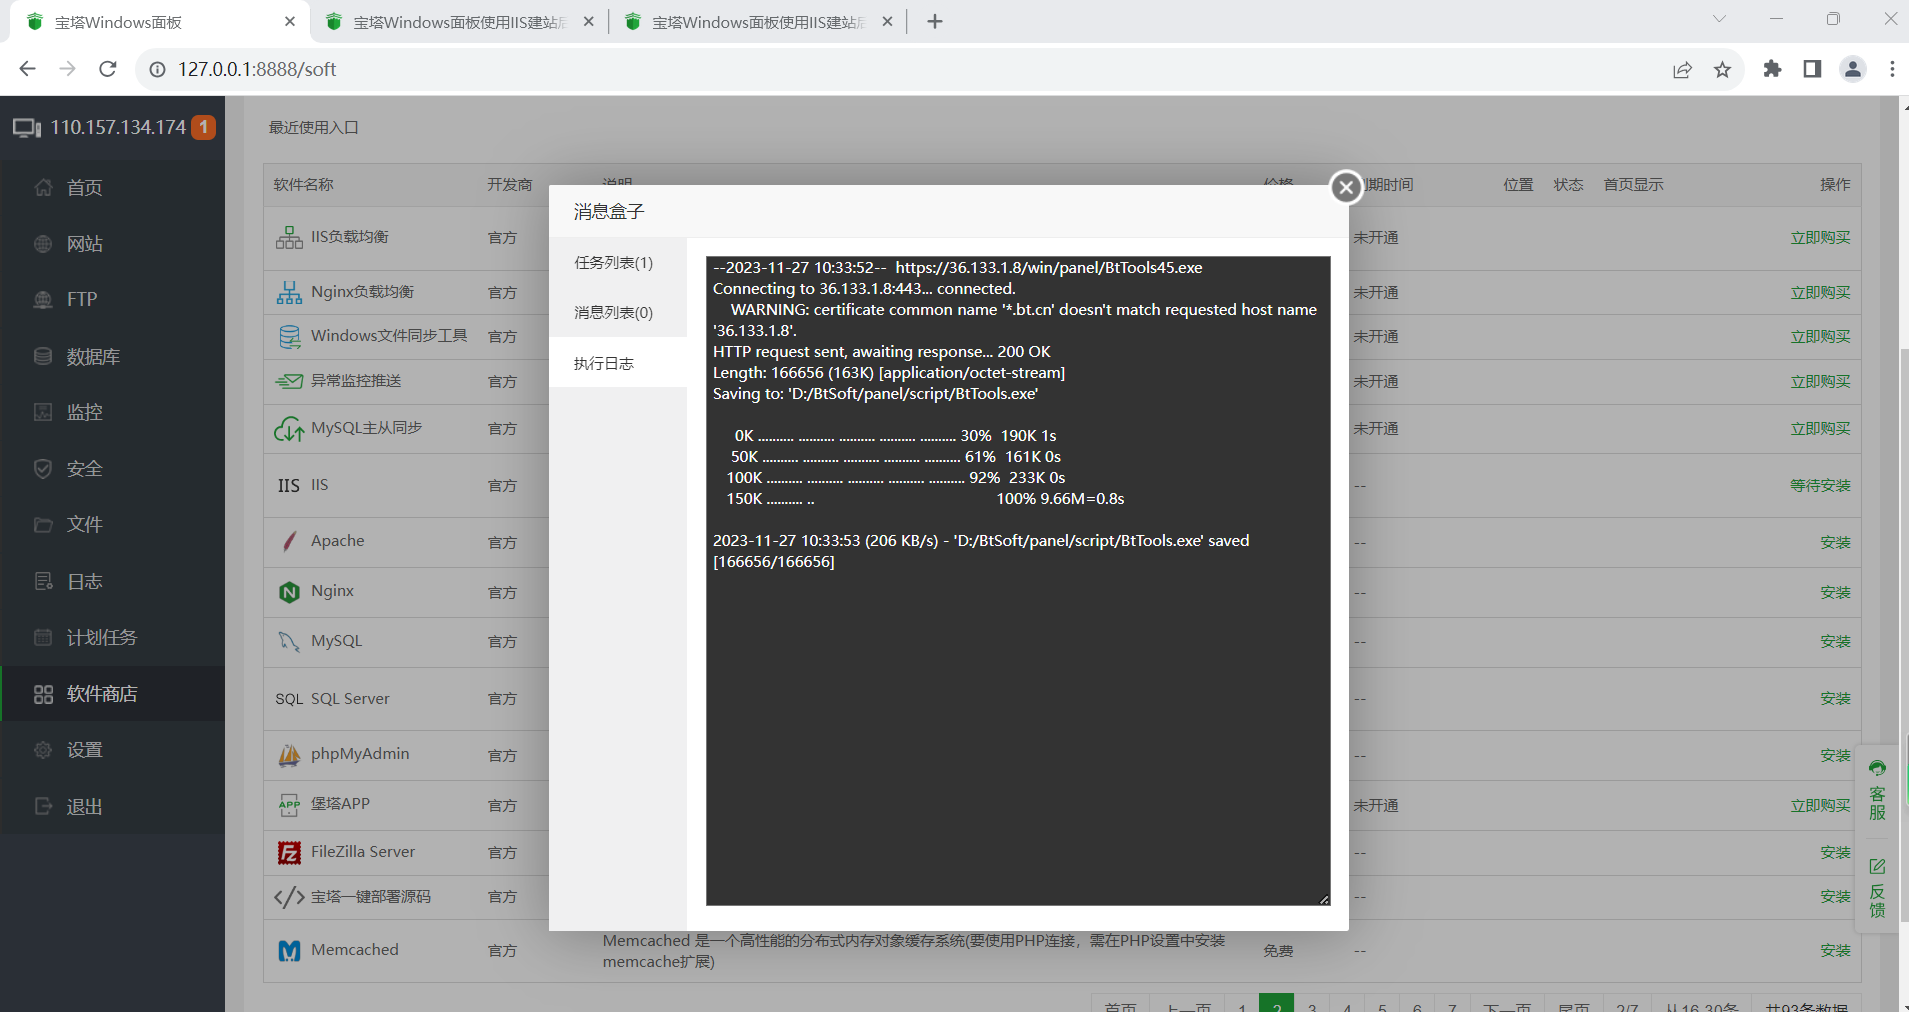Open the browser profile avatar
Image resolution: width=1909 pixels, height=1012 pixels.
point(1852,69)
